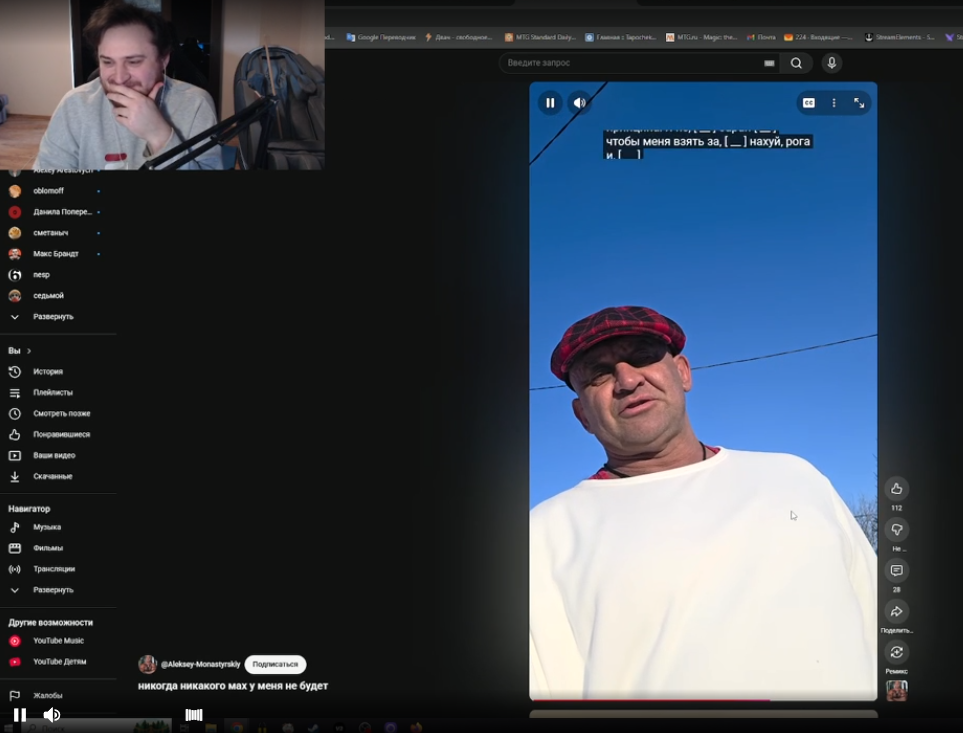Expand the Навигатор section with Развернуть
The image size is (963, 733).
(x=54, y=589)
